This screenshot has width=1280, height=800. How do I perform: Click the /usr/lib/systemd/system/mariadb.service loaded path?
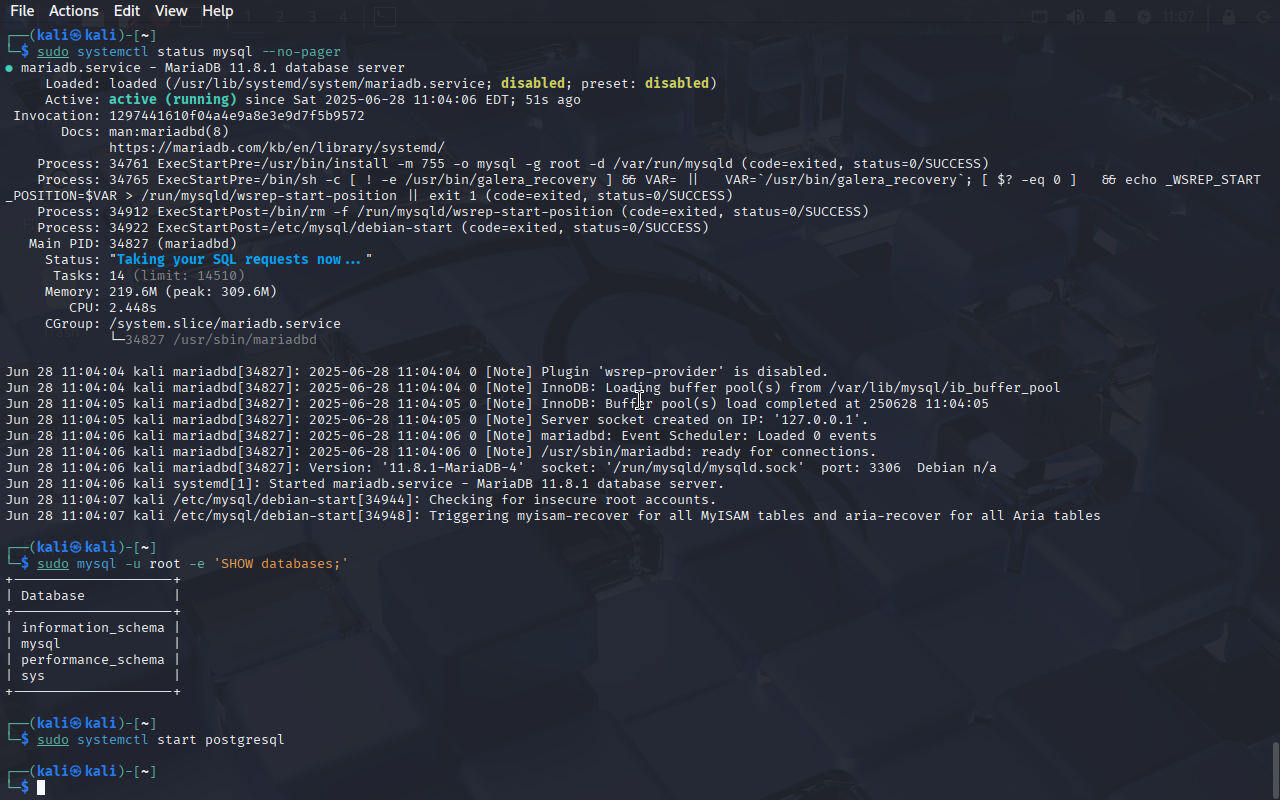tap(329, 84)
